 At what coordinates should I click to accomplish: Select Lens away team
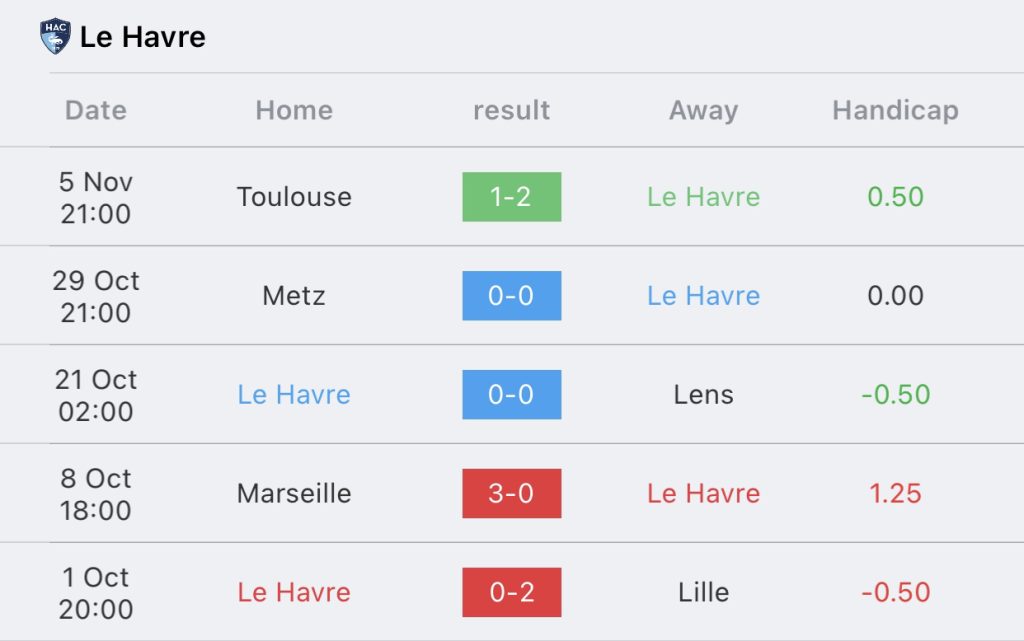pyautogui.click(x=703, y=394)
